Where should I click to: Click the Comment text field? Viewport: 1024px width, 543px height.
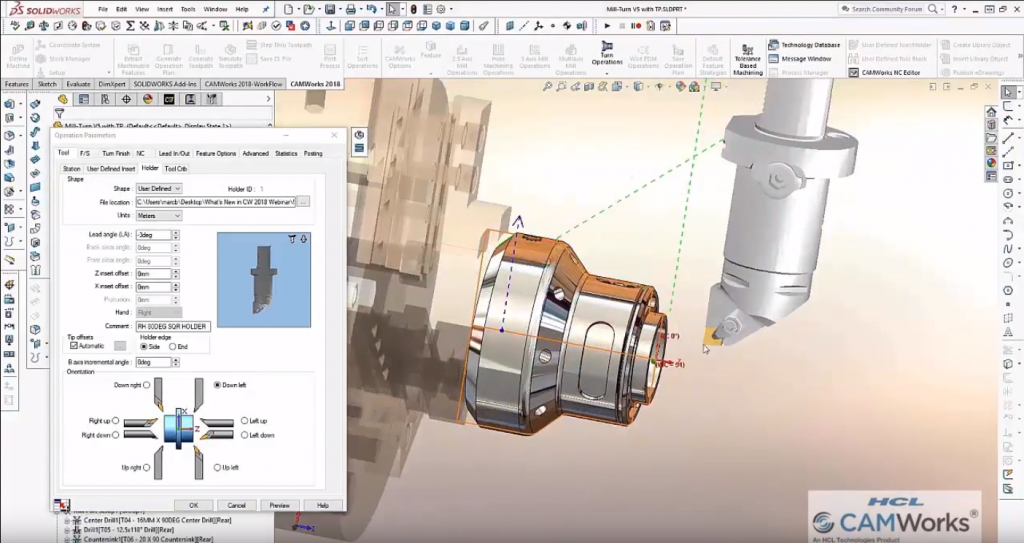click(172, 326)
